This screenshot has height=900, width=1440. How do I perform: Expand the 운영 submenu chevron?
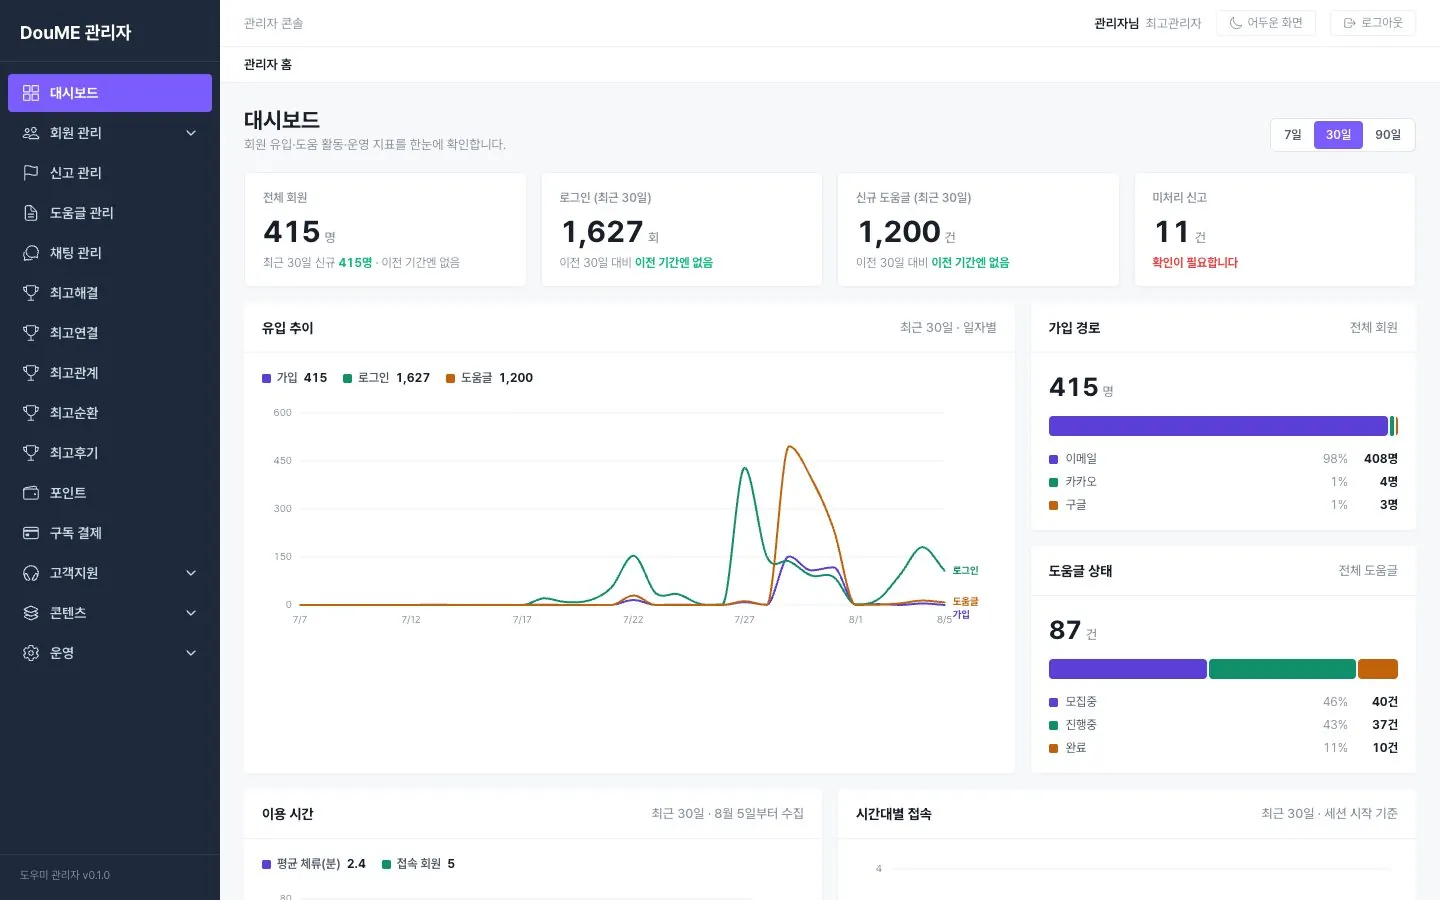click(191, 653)
